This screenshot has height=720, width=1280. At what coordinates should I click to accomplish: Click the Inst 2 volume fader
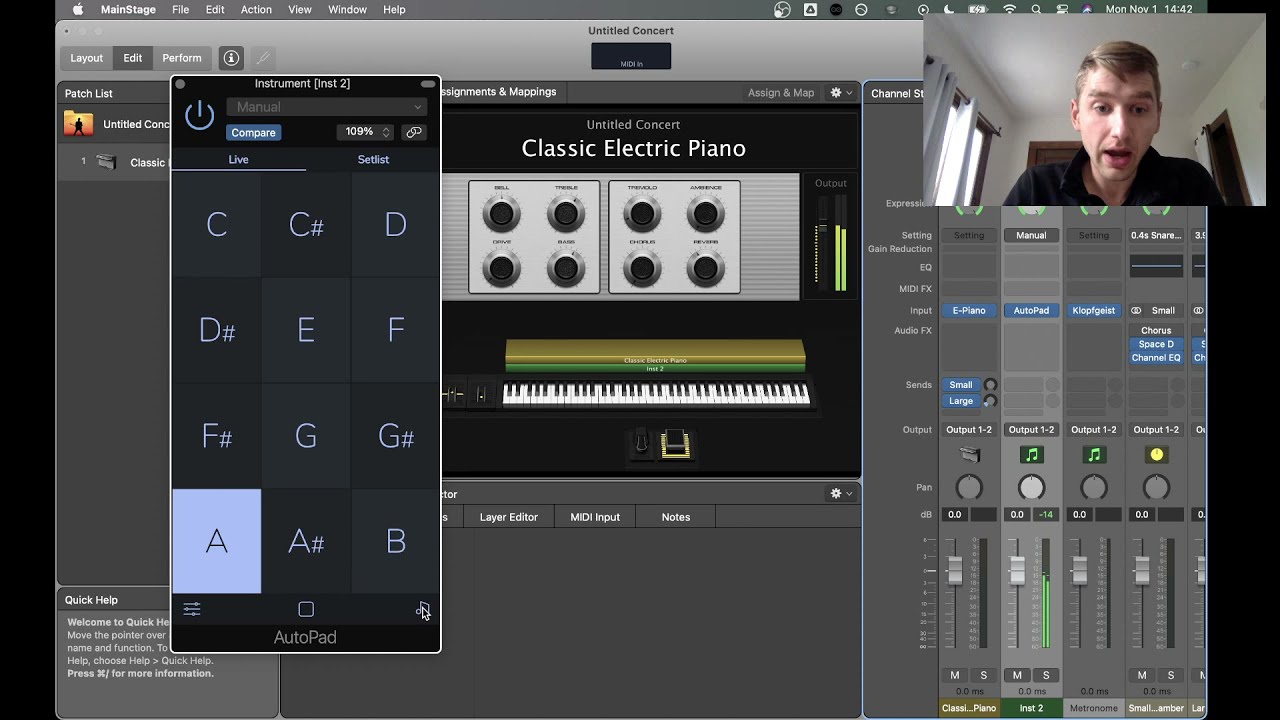[1017, 569]
